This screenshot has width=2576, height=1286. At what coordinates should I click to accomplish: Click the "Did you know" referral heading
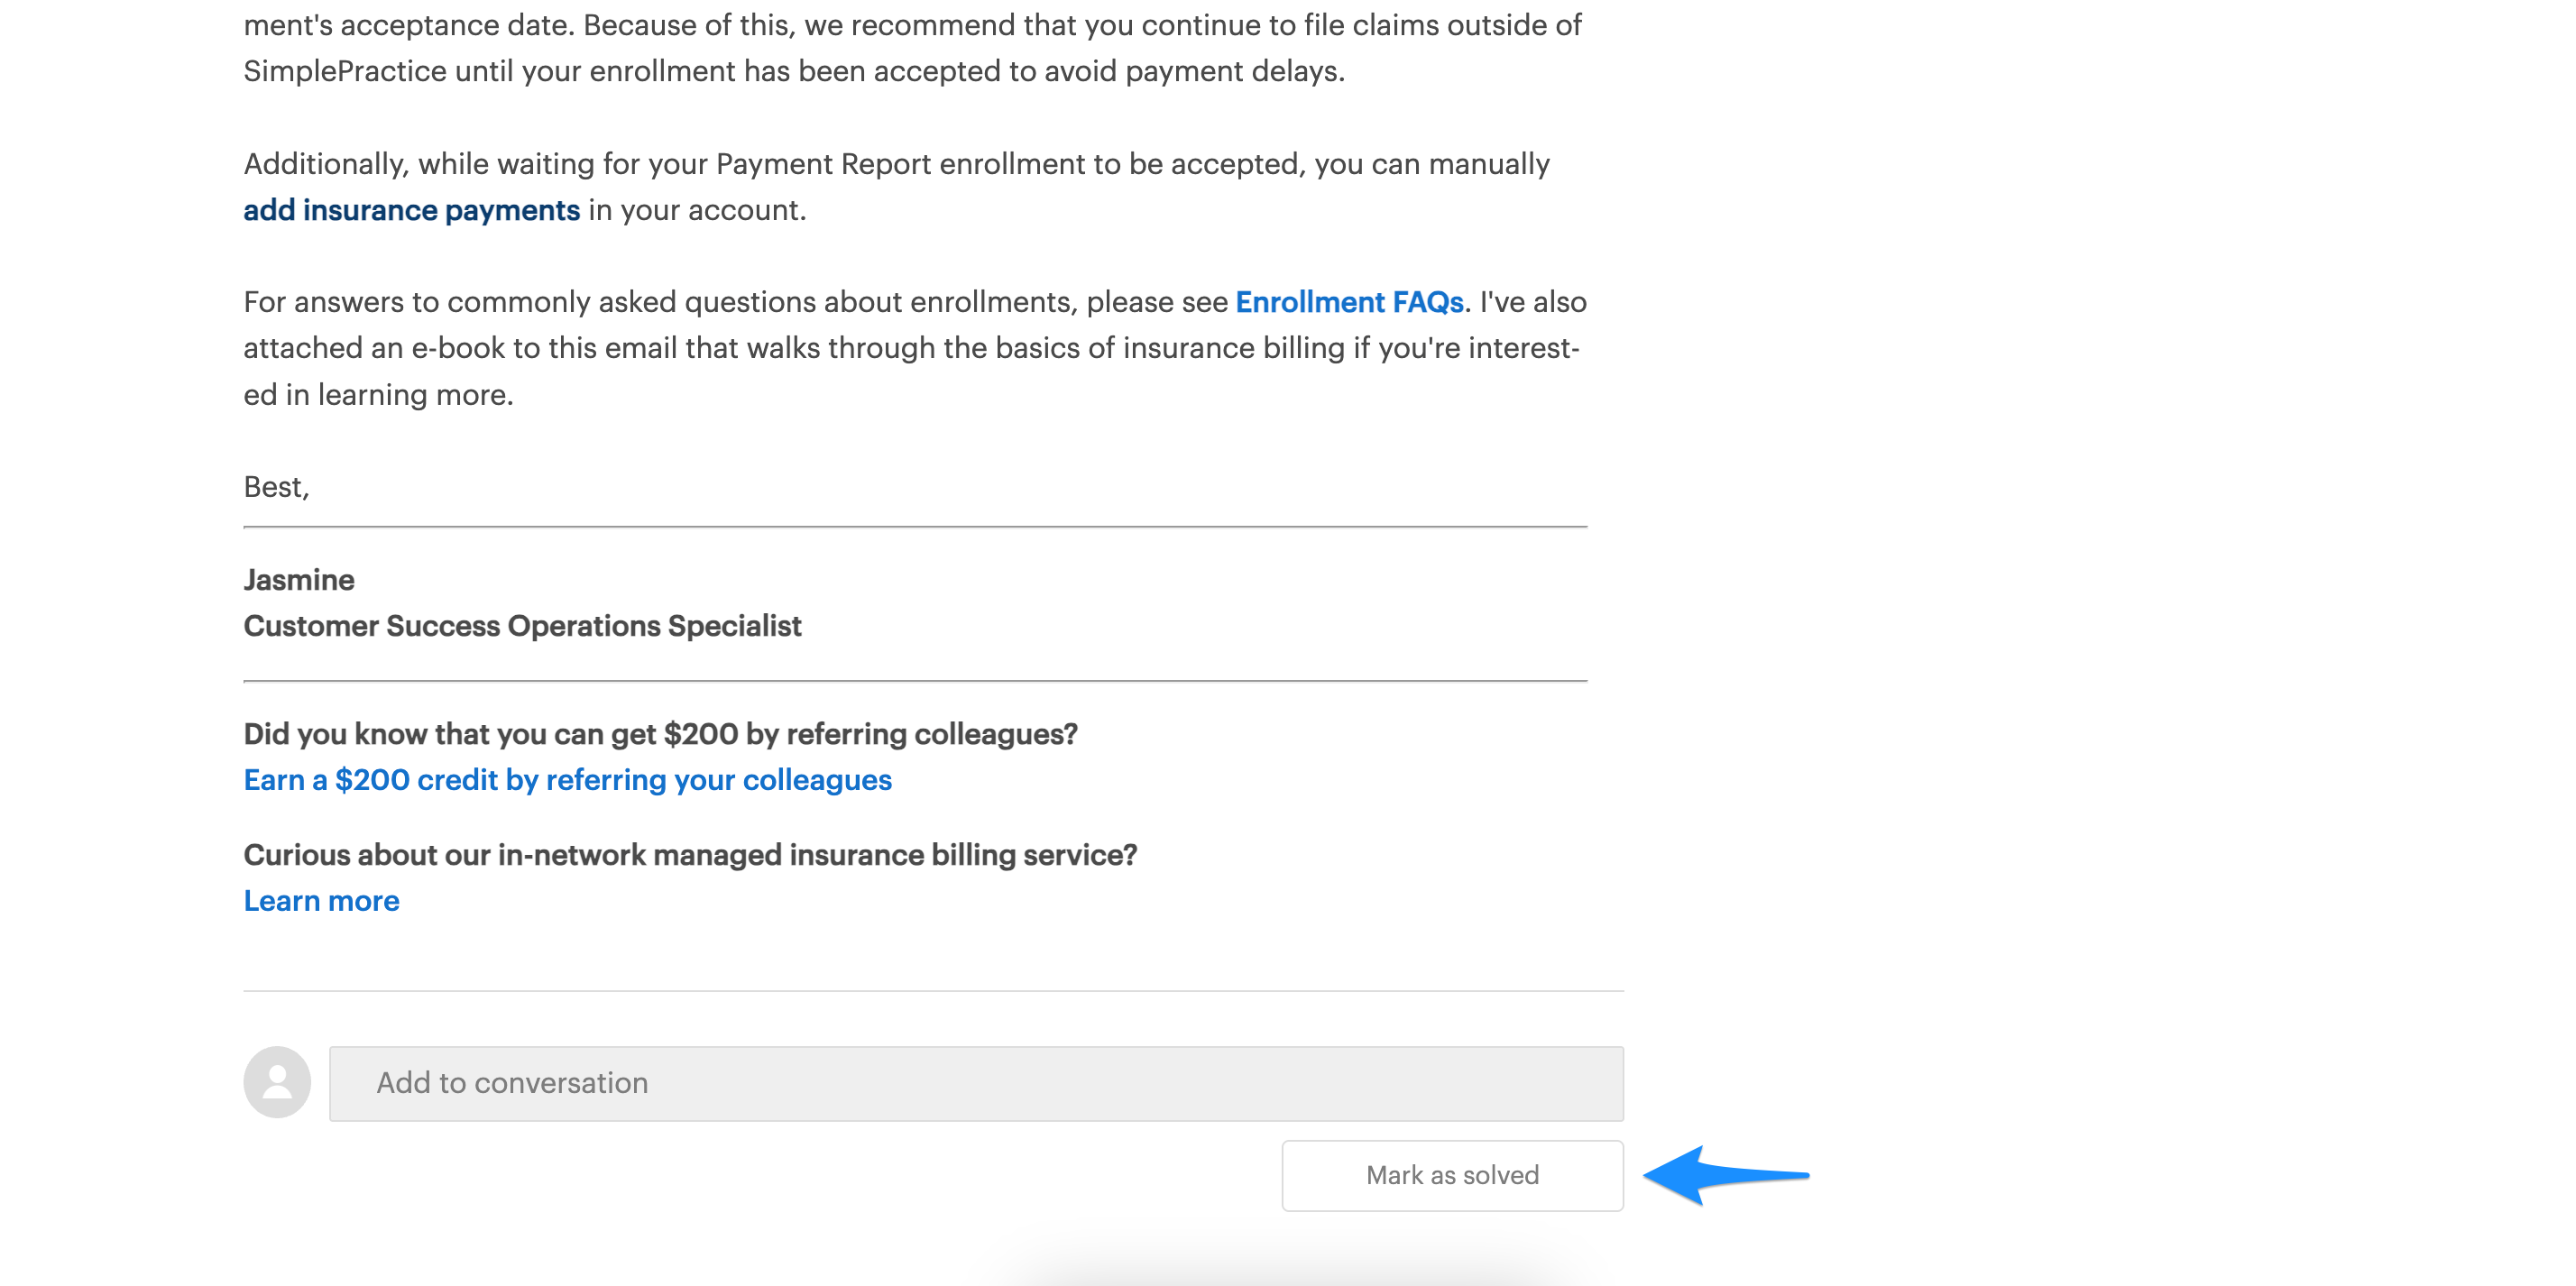pyautogui.click(x=660, y=734)
